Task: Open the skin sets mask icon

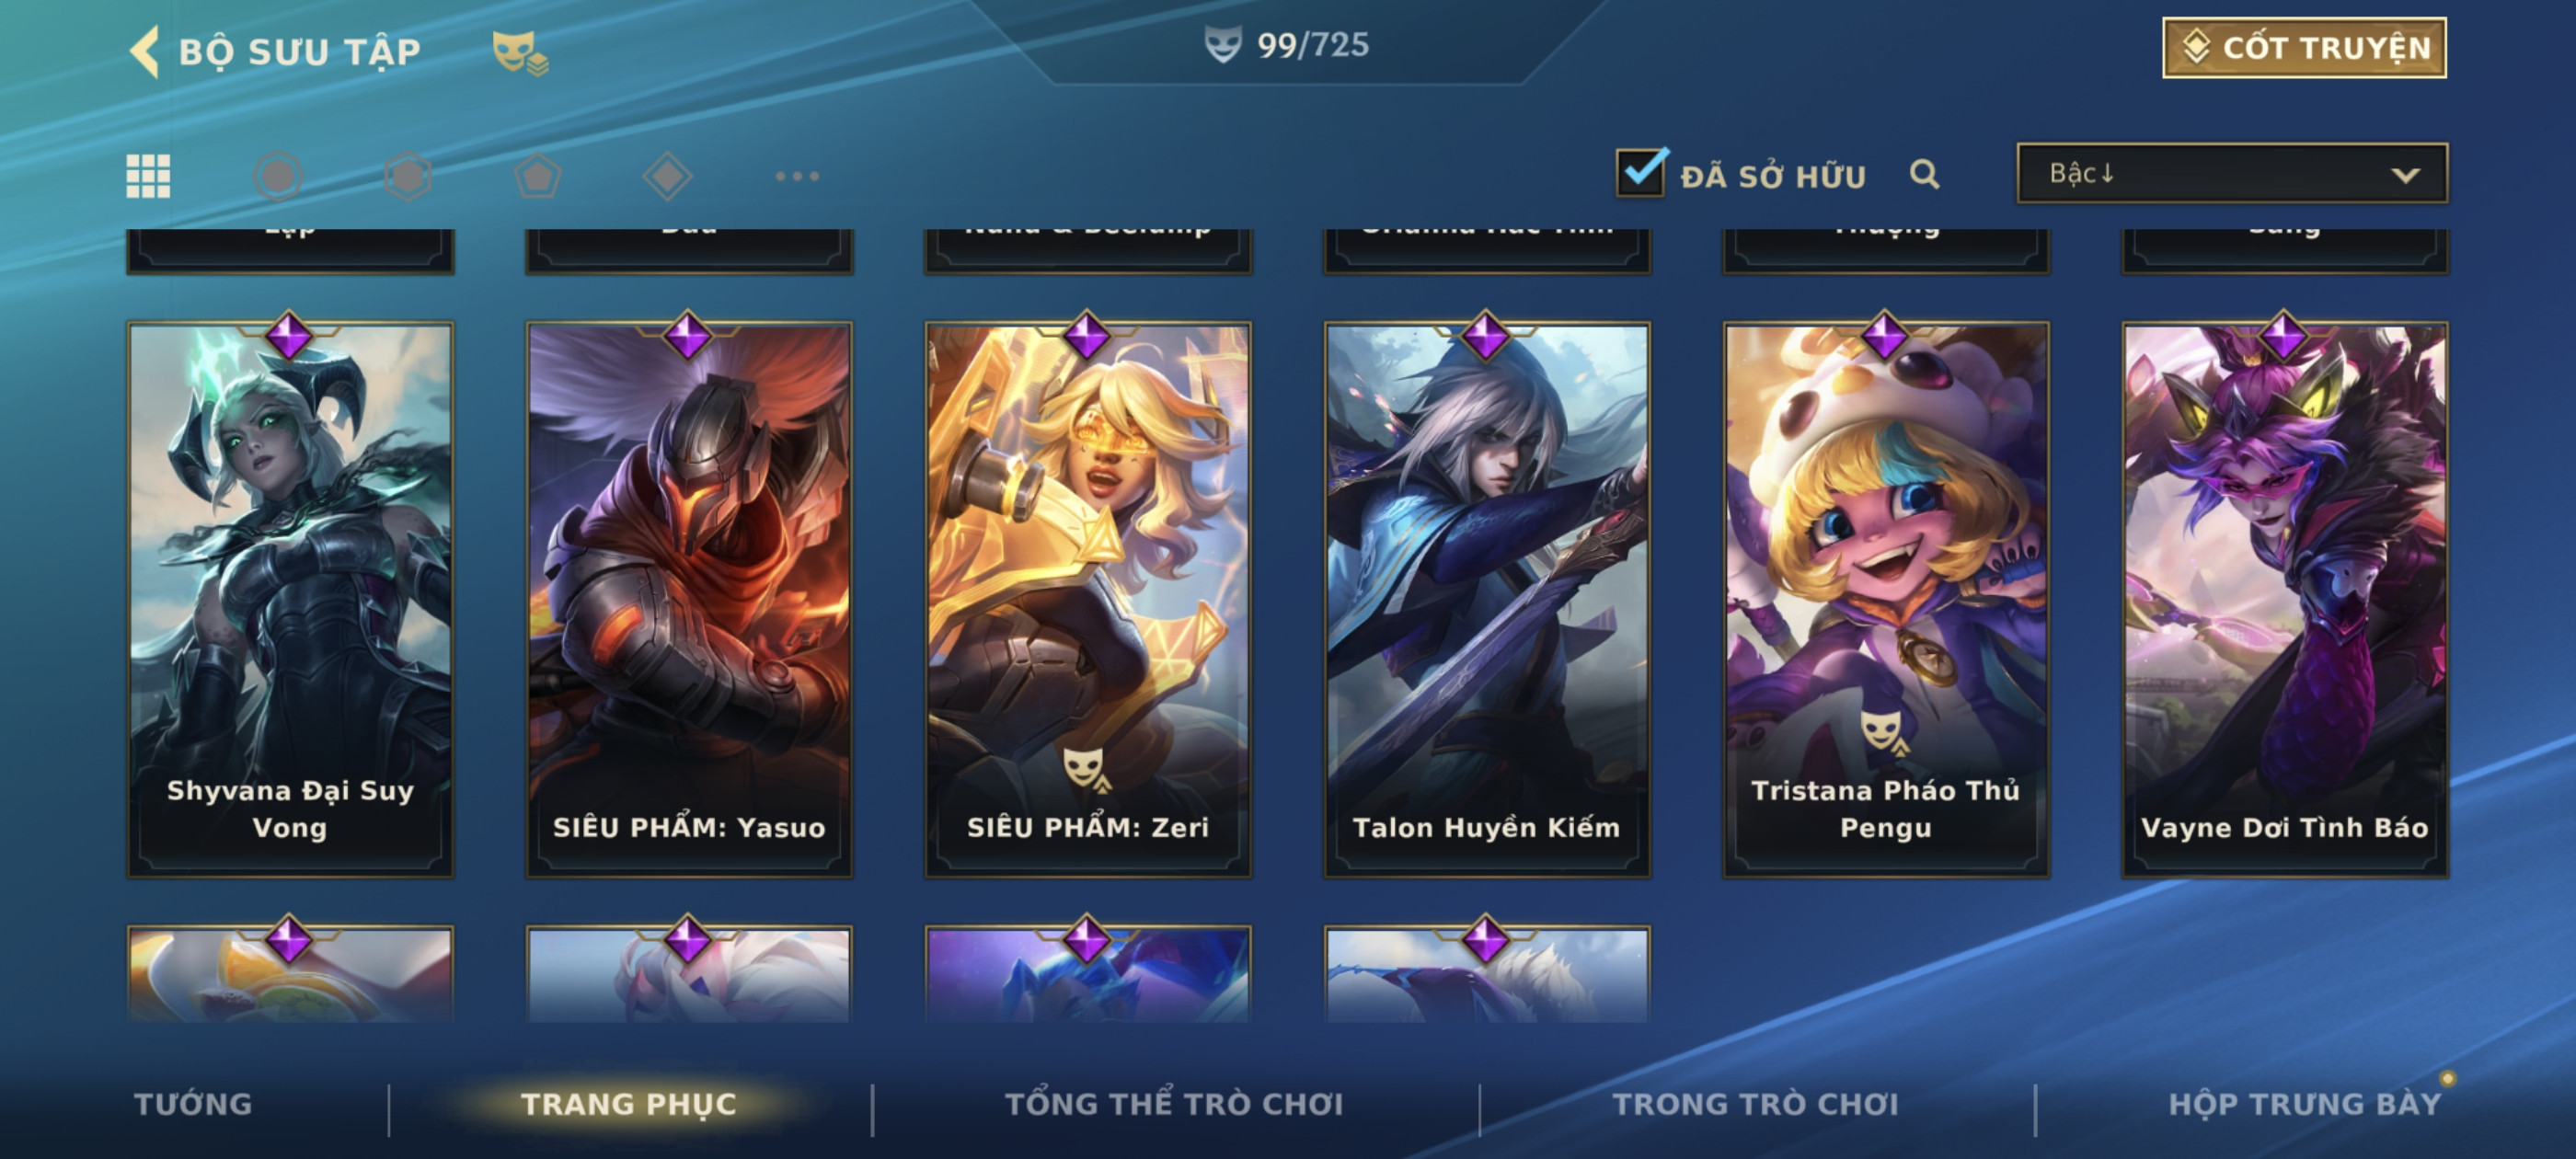Action: (x=519, y=52)
